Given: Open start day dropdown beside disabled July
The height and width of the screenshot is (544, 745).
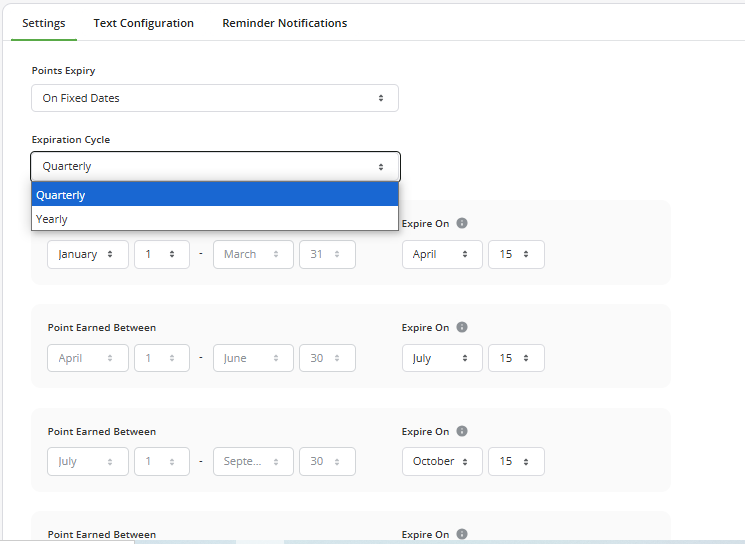Looking at the screenshot, I should (162, 461).
